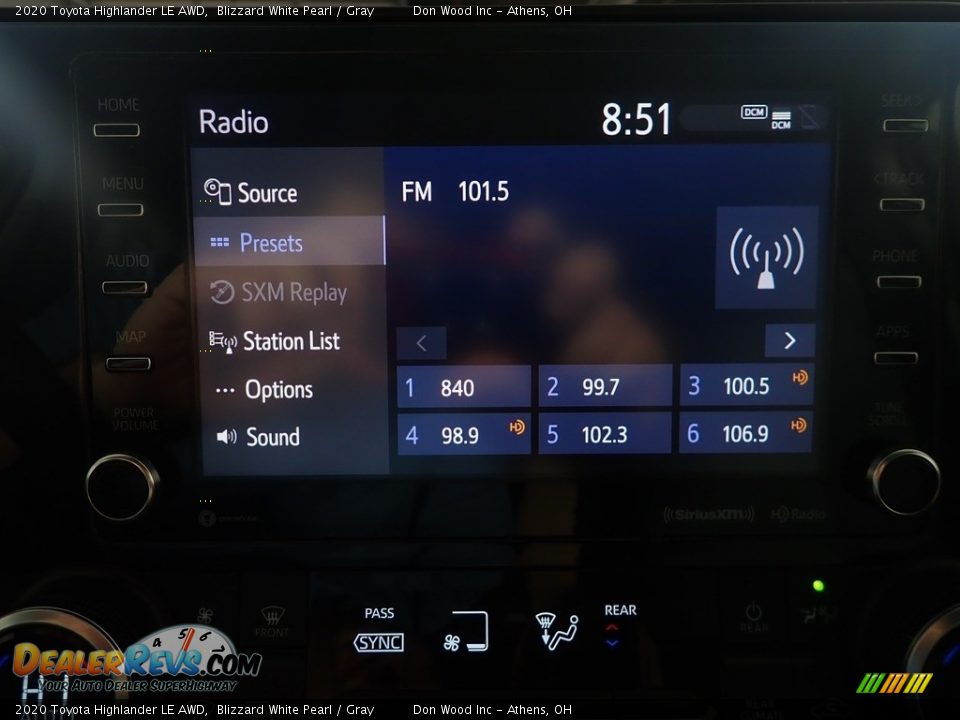Toggle the PASS SYNC climate button
The image size is (960, 720).
tap(379, 641)
